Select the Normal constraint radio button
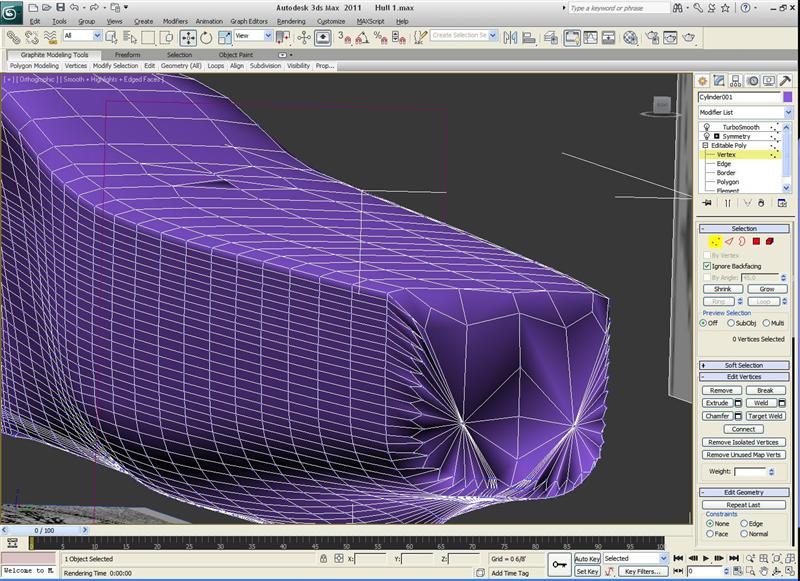This screenshot has width=800, height=581. [x=744, y=534]
